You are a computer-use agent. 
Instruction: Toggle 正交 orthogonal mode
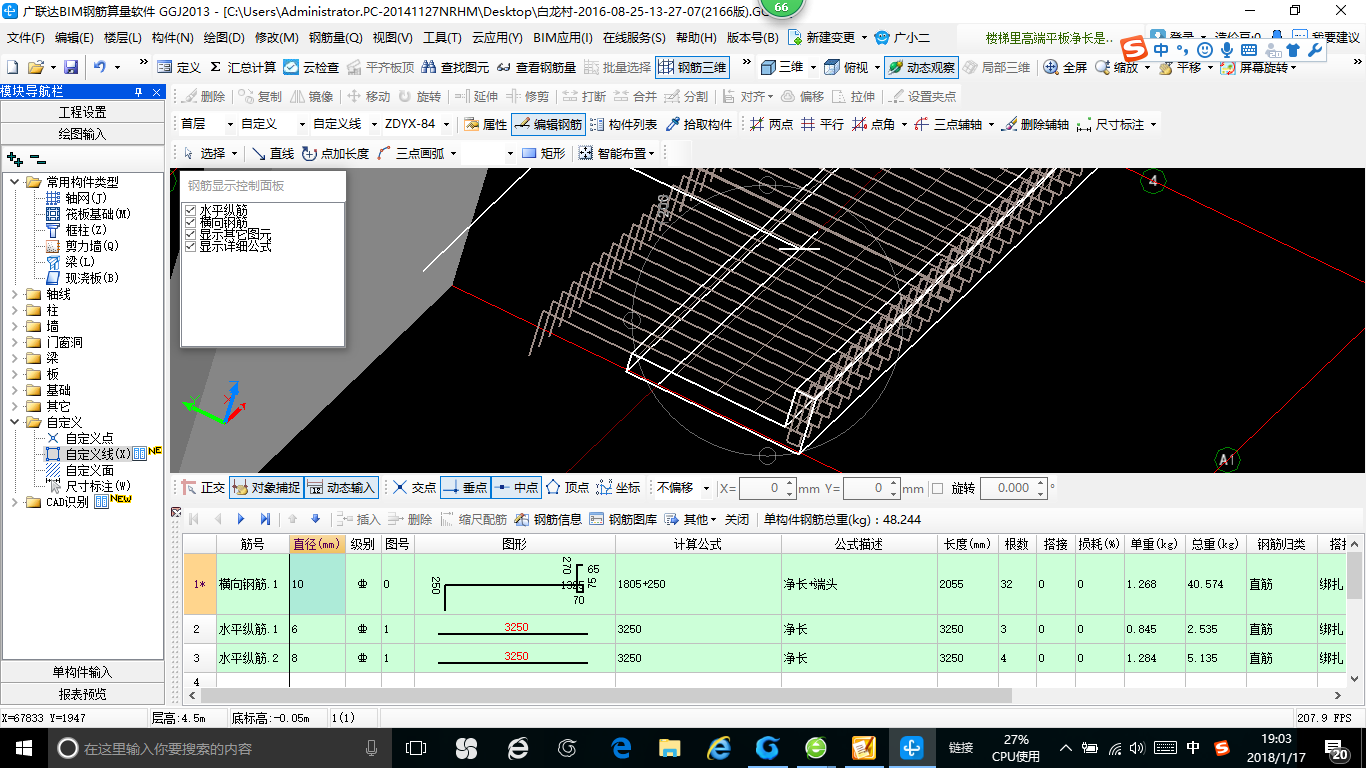[203, 488]
